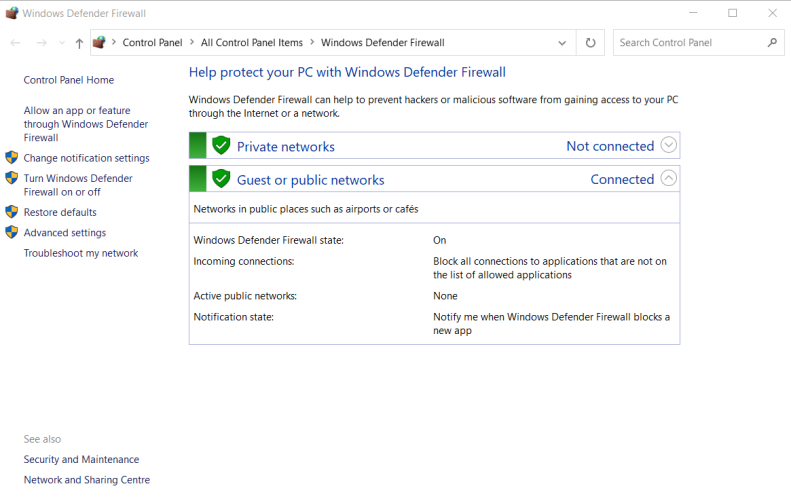This screenshot has width=791, height=501.
Task: Refresh the Windows Defender Firewall page
Action: click(x=590, y=43)
